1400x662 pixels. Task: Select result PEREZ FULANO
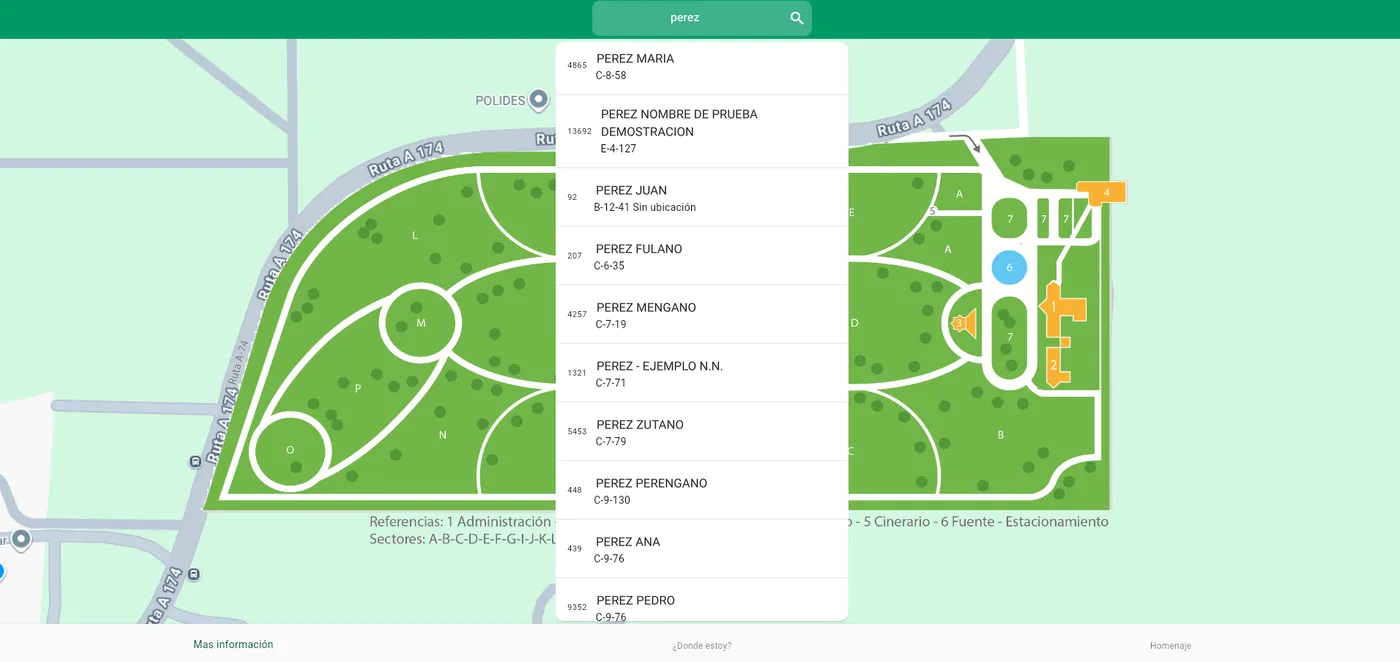(x=702, y=256)
